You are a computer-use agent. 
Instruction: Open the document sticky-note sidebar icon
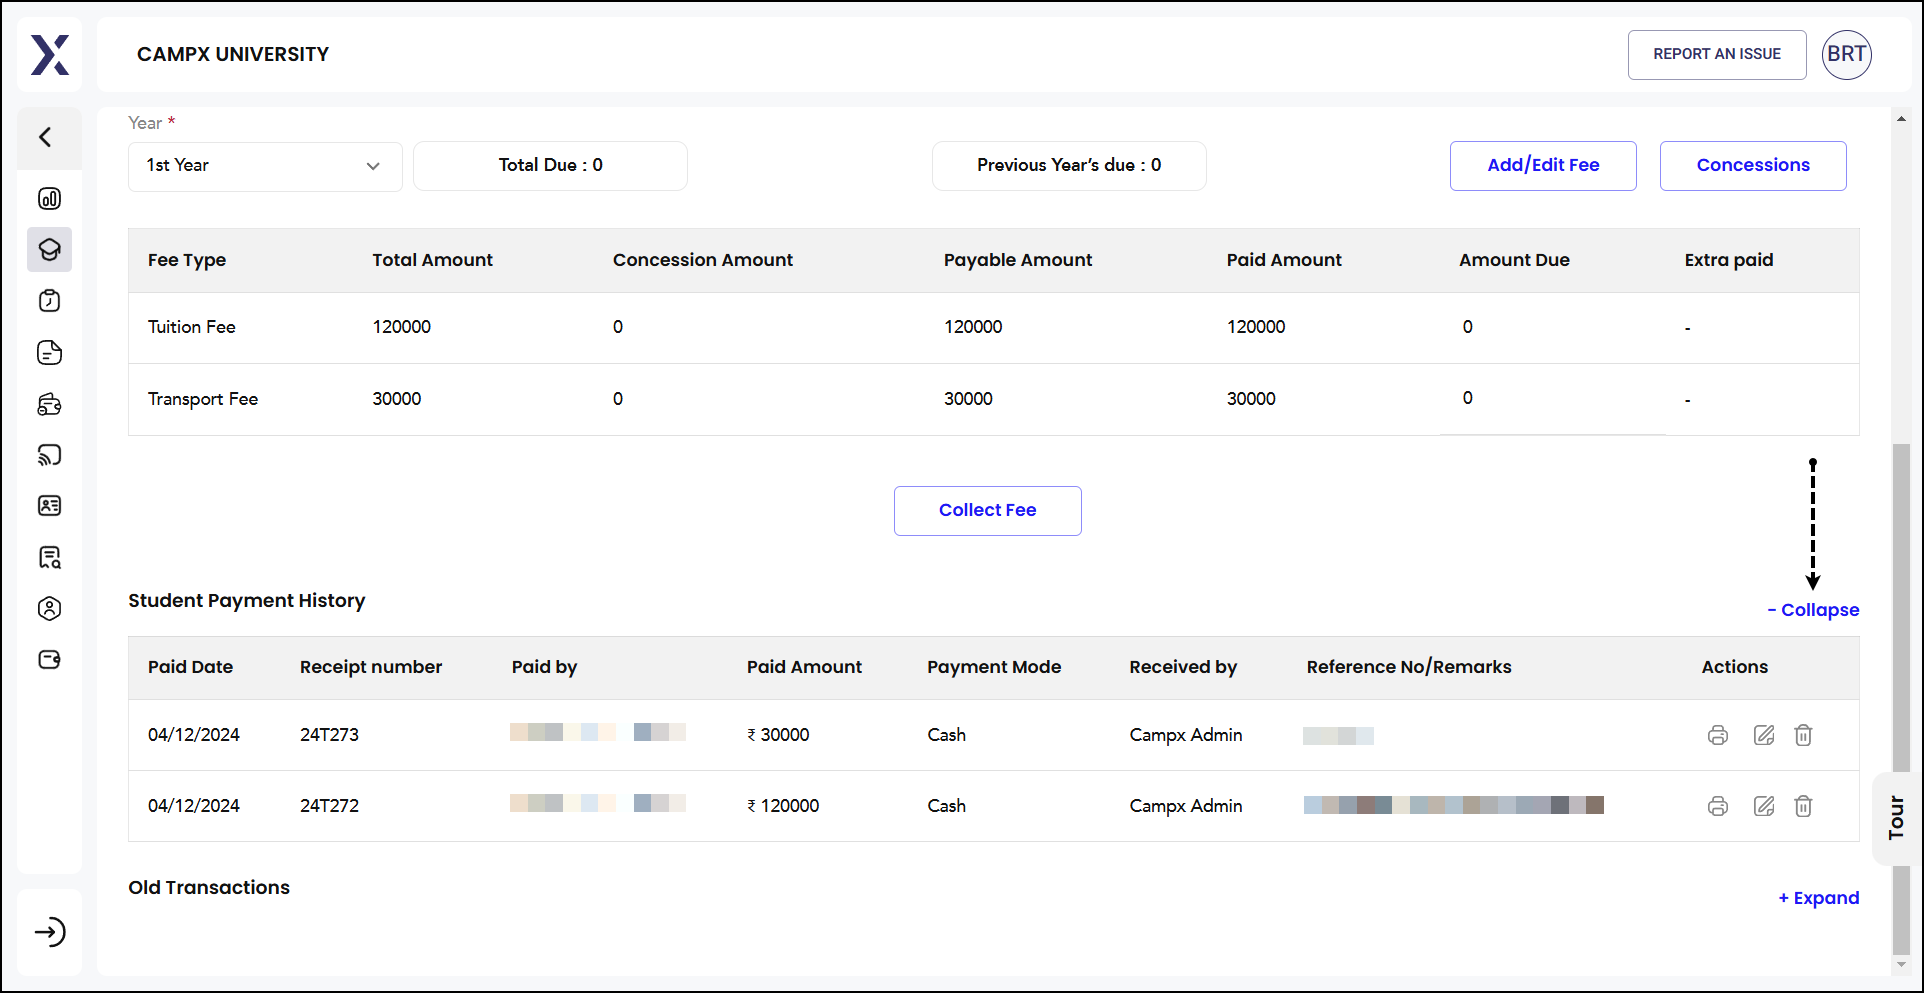[50, 353]
